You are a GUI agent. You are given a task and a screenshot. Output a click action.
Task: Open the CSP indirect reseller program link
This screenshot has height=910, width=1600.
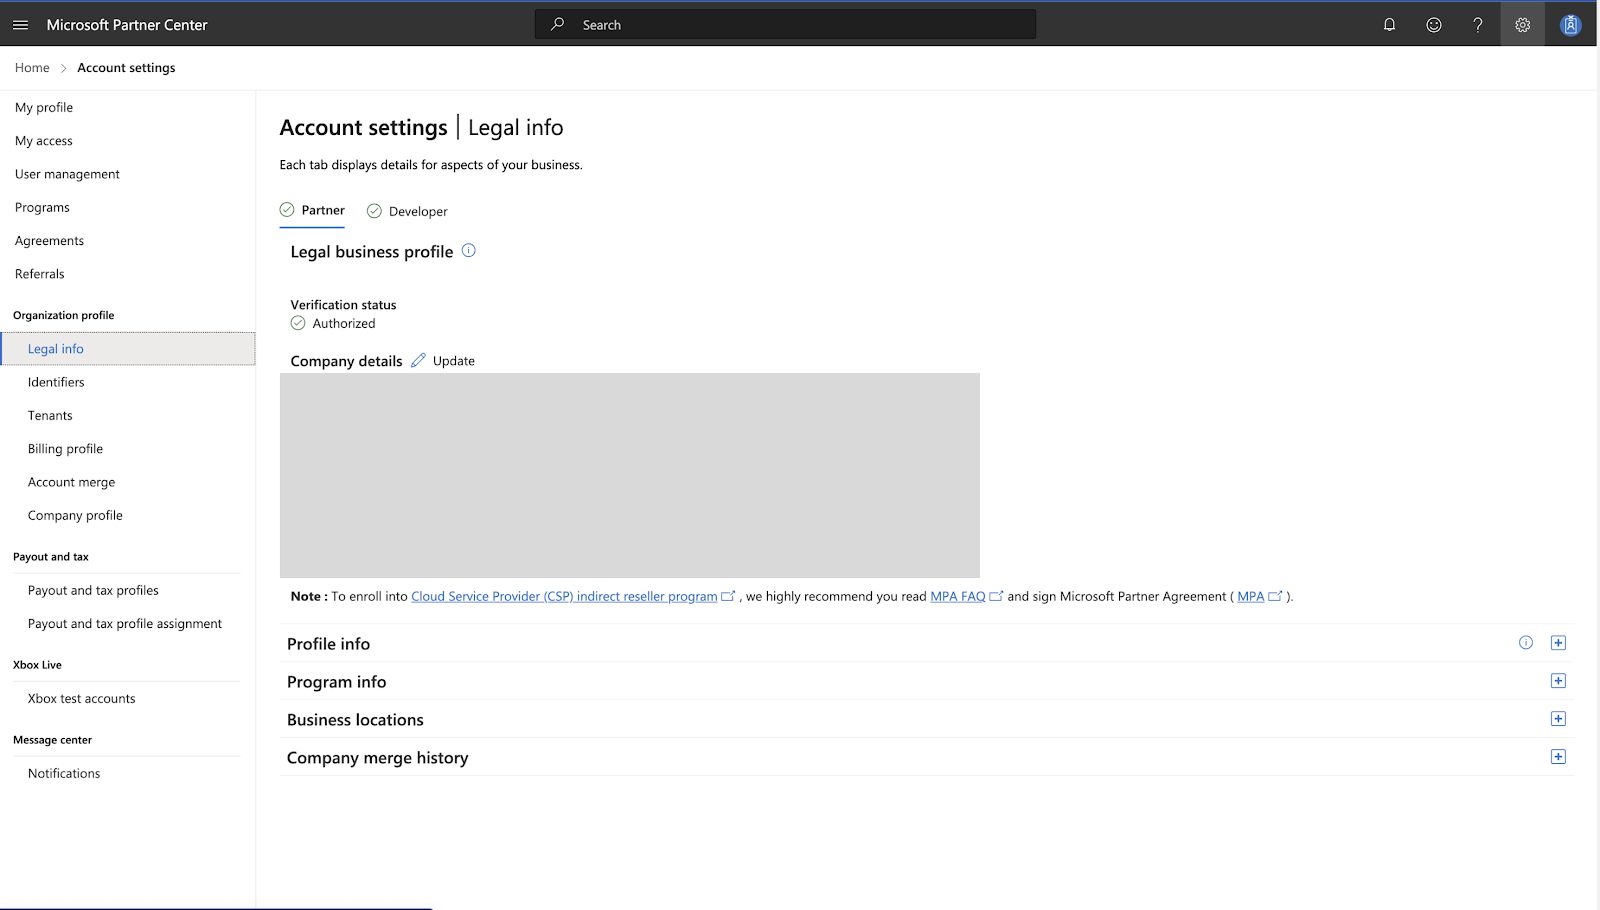point(564,596)
